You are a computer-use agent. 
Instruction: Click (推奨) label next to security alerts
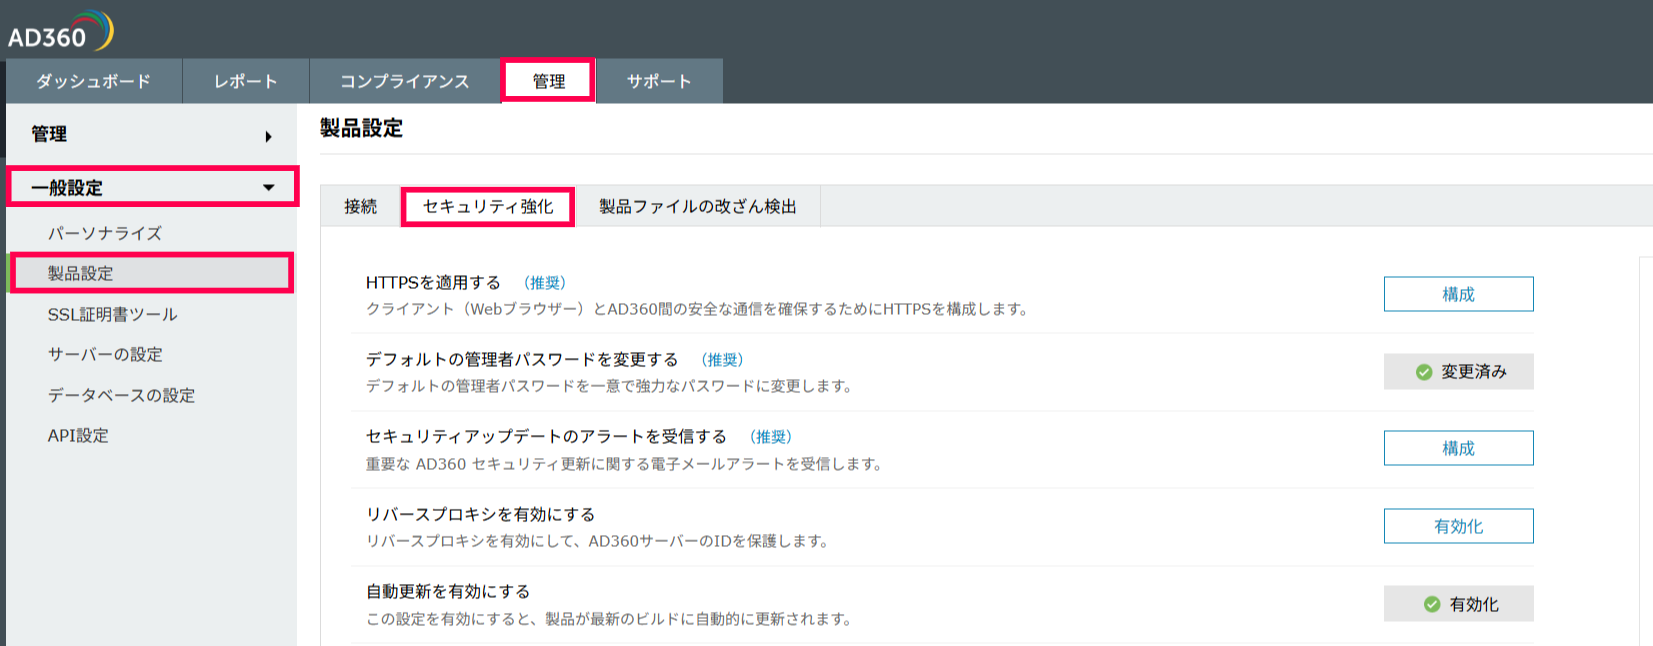pos(772,436)
